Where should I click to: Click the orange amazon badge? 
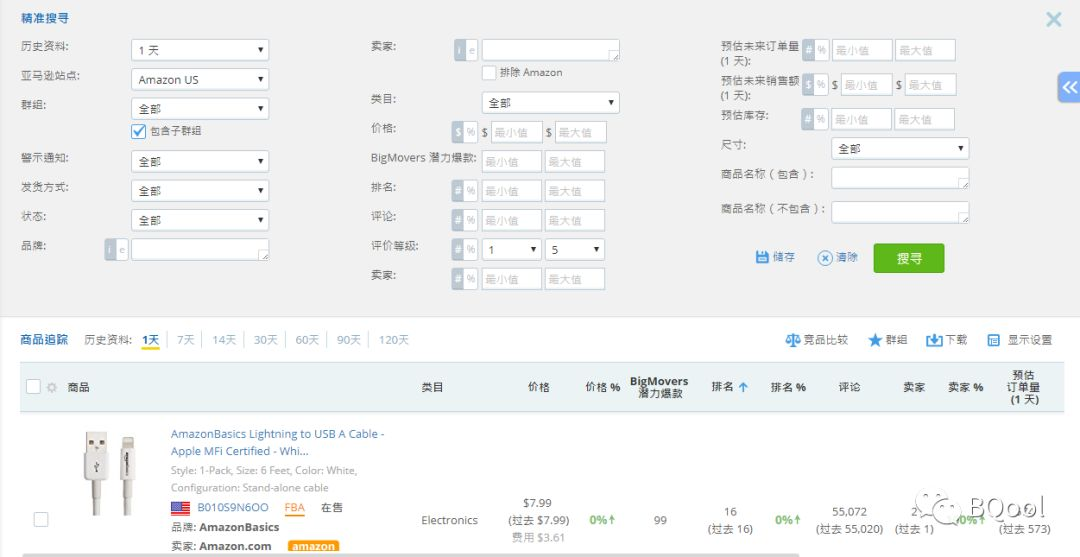313,546
